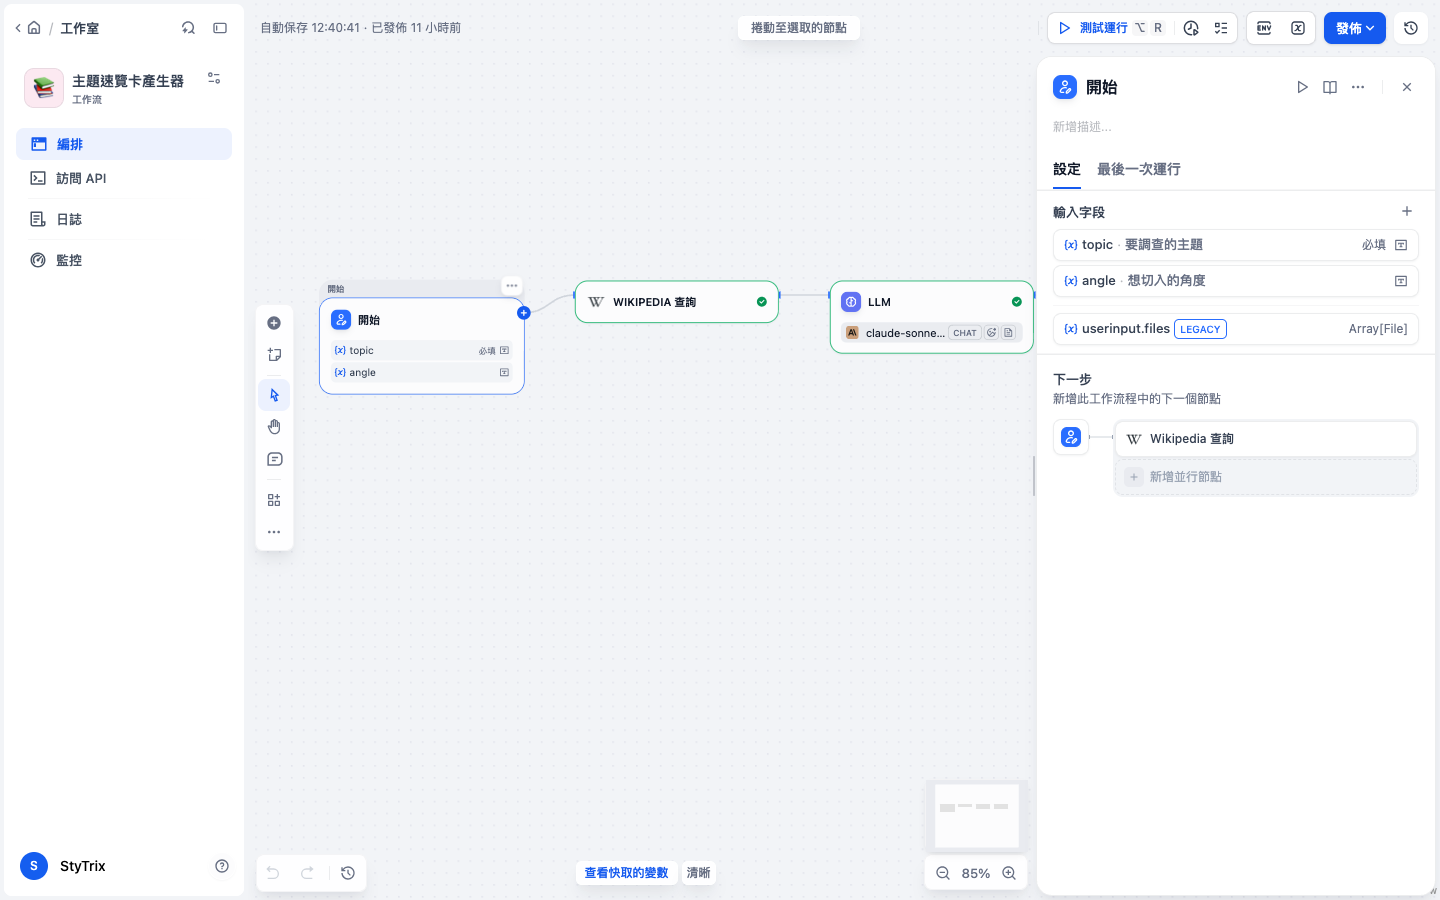Run the 開始 node with the play icon
The height and width of the screenshot is (900, 1440).
[1302, 87]
